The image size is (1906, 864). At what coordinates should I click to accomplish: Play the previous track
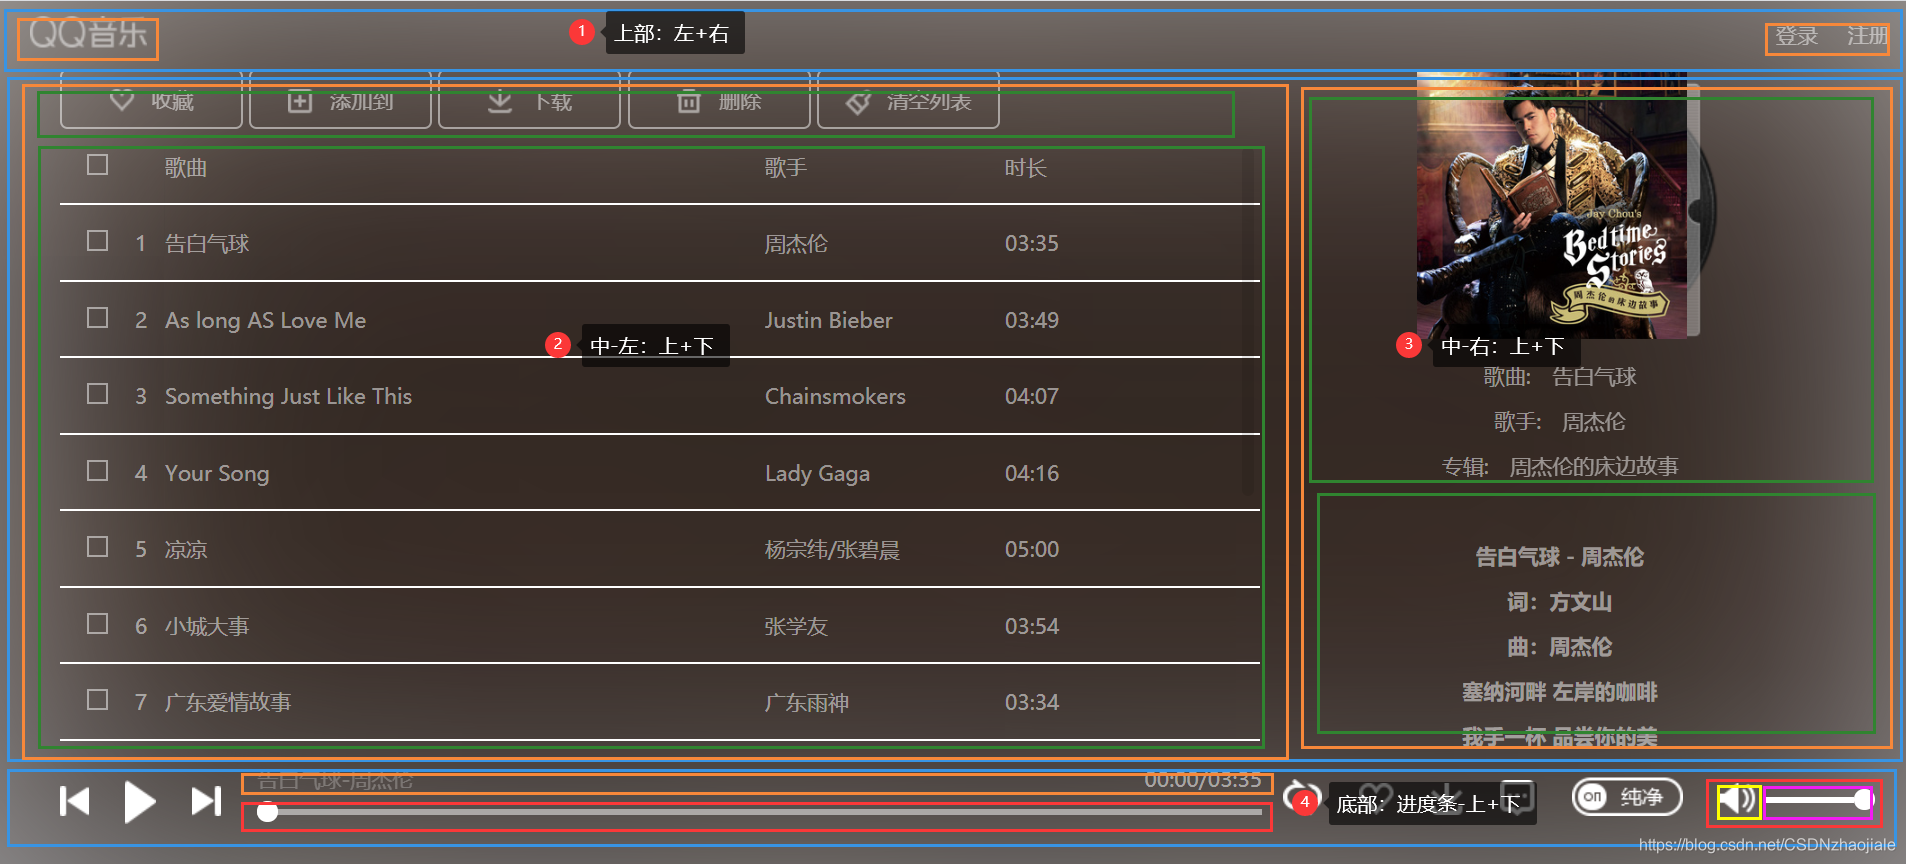(x=75, y=801)
